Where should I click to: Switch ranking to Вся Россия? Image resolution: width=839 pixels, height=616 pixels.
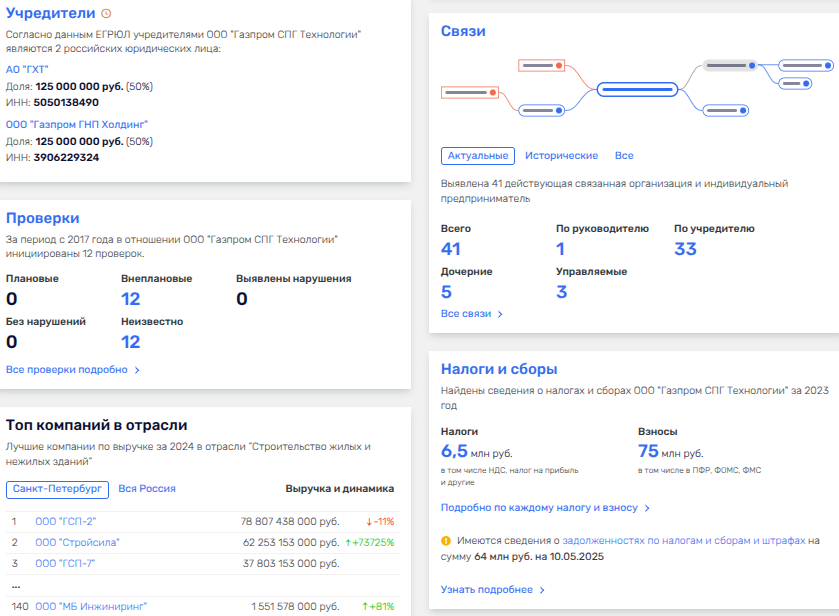(x=147, y=489)
